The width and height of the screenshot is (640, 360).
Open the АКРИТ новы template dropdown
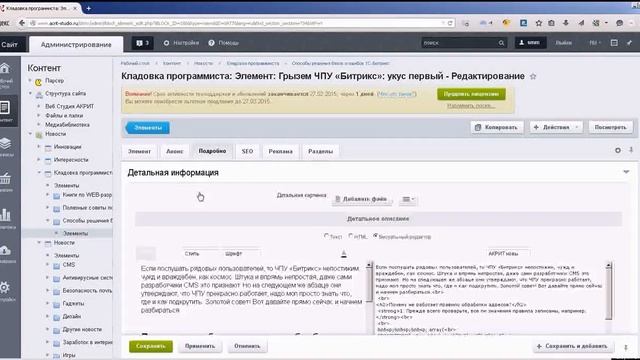pyautogui.click(x=509, y=253)
